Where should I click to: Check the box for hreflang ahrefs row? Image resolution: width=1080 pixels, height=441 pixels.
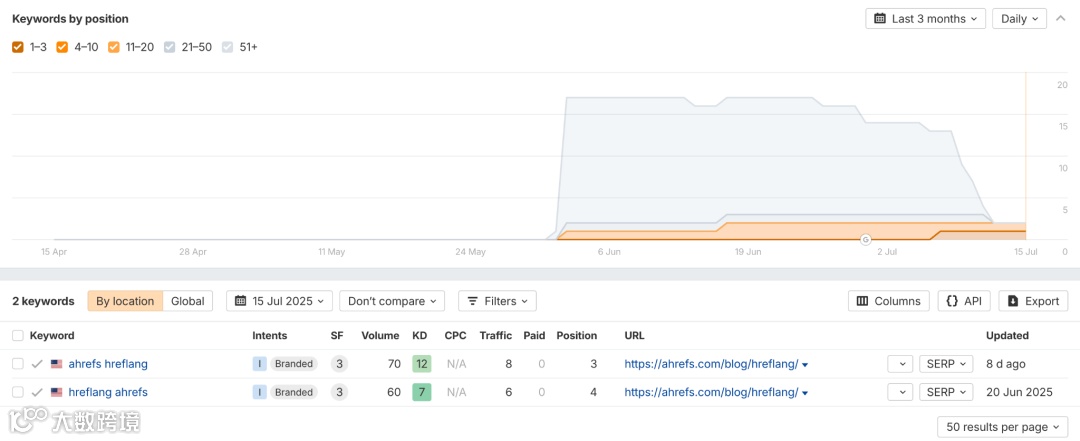point(18,392)
